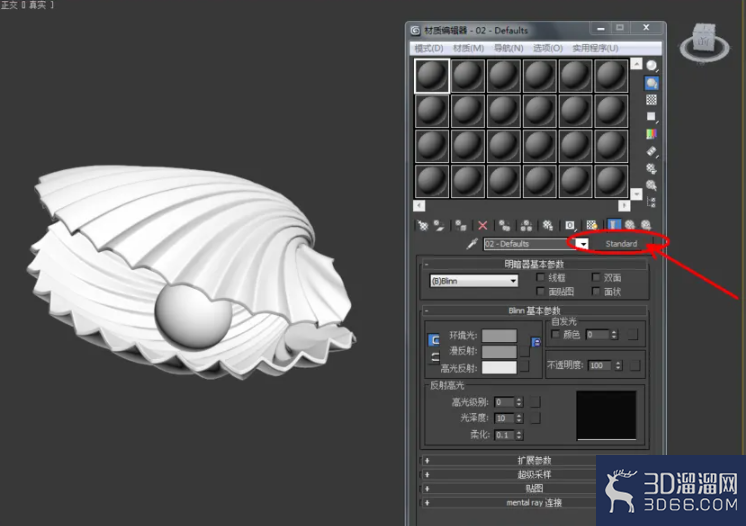Click the 不透明度 spinner arrows
The height and width of the screenshot is (526, 746).
[618, 365]
